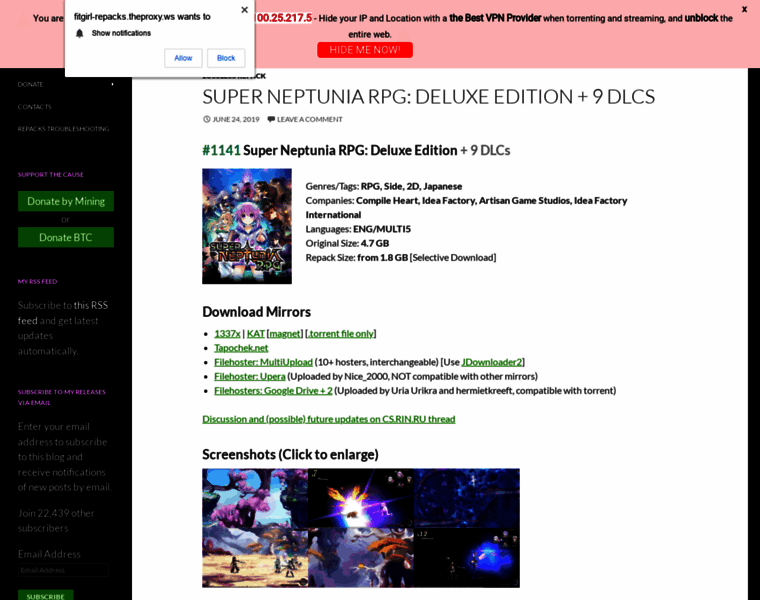This screenshot has height=600, width=760.
Task: Enlarge the top-middle battle flash screenshot
Action: tap(361, 498)
